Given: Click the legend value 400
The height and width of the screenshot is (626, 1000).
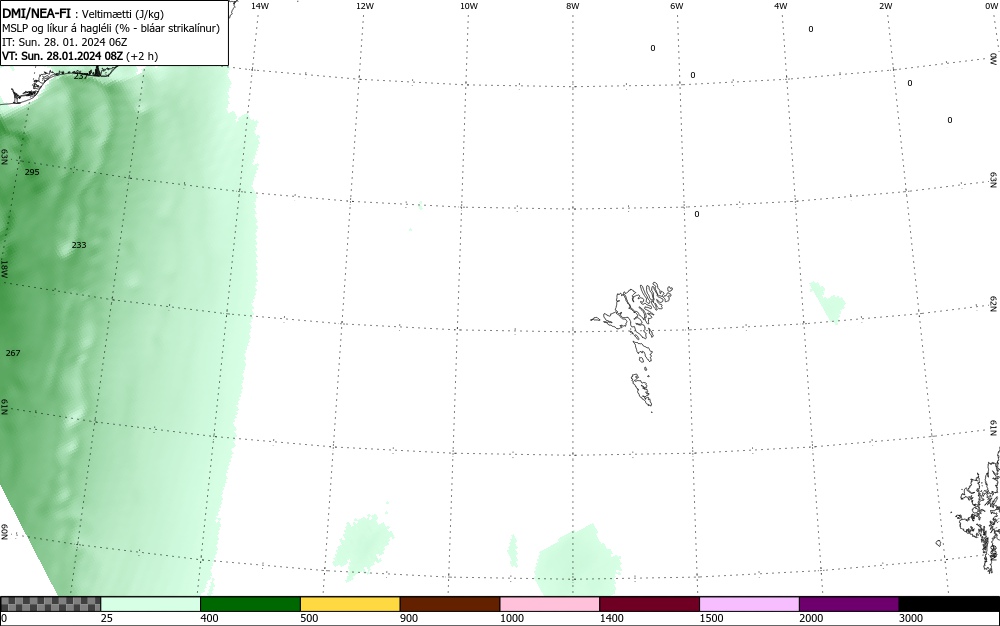Looking at the screenshot, I should [209, 618].
